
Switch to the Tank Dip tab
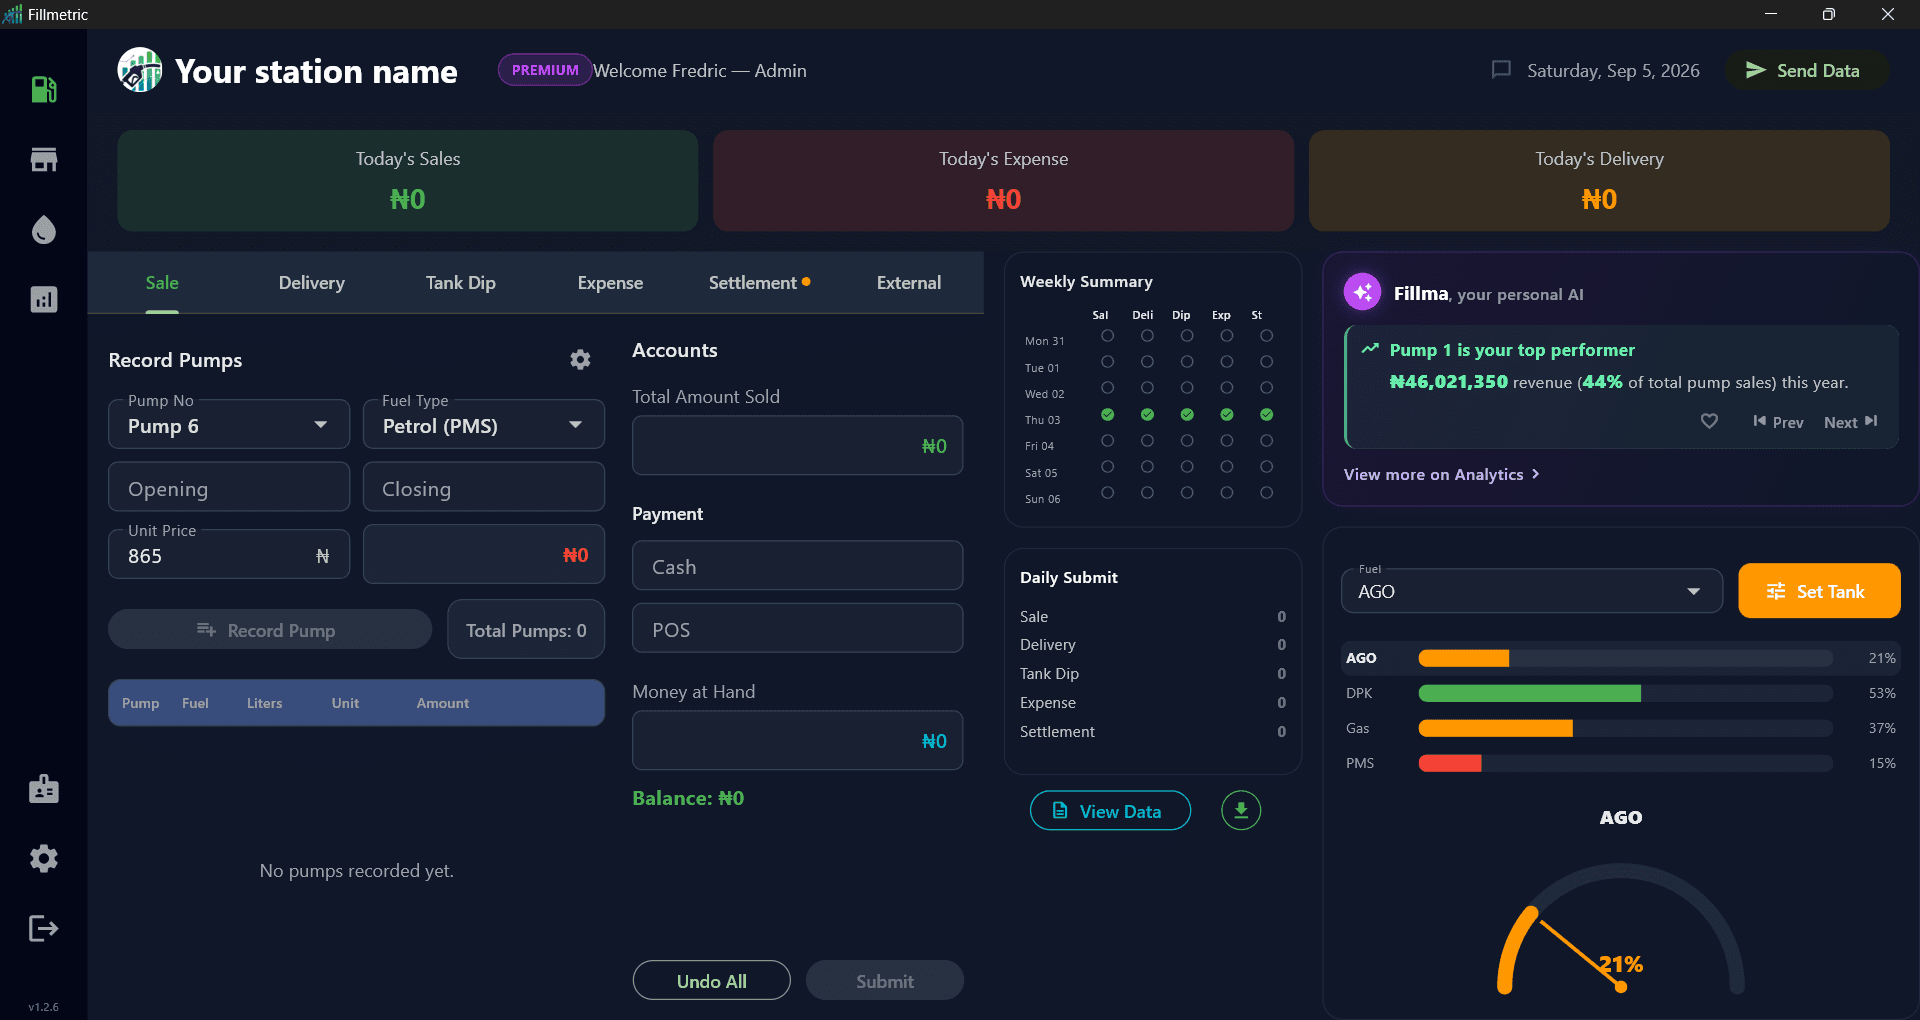[x=461, y=283]
